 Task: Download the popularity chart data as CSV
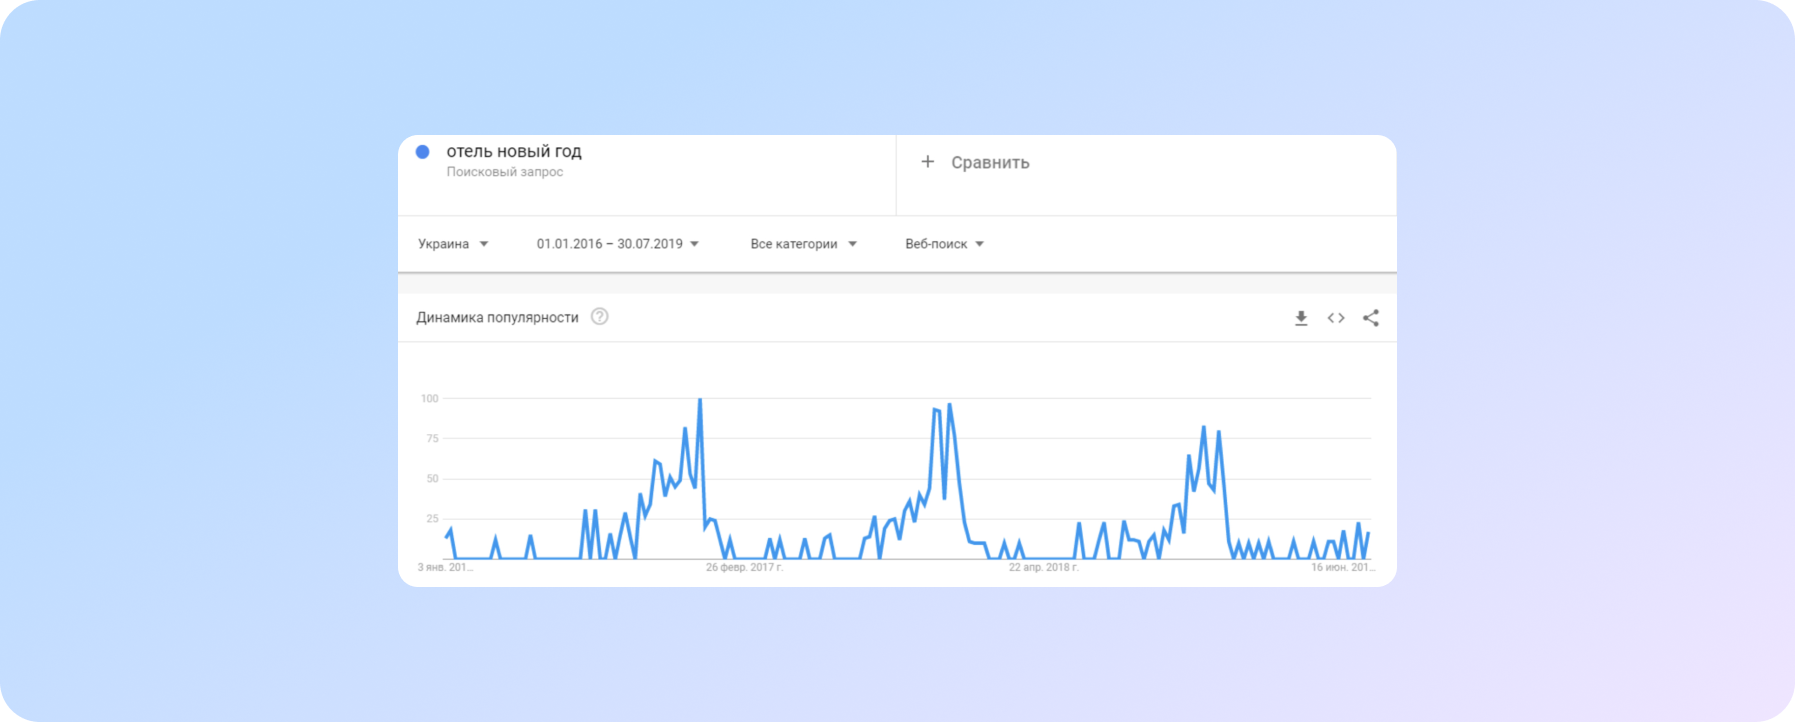click(1301, 318)
